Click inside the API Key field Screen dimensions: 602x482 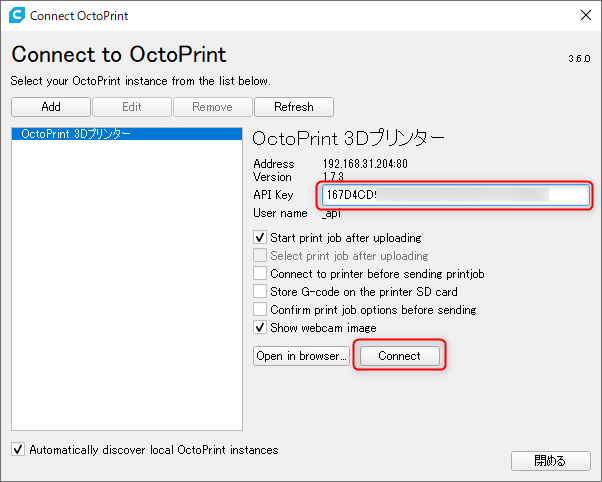point(456,195)
